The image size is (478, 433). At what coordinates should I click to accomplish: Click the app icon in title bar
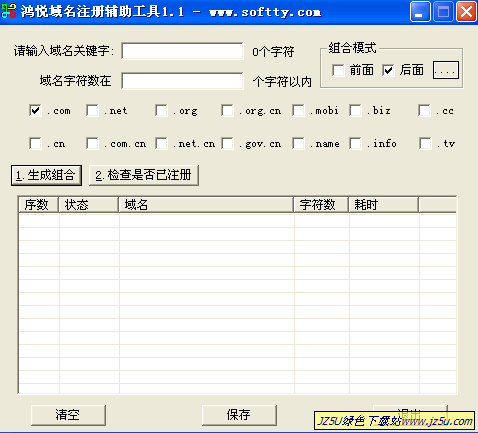tap(9, 11)
